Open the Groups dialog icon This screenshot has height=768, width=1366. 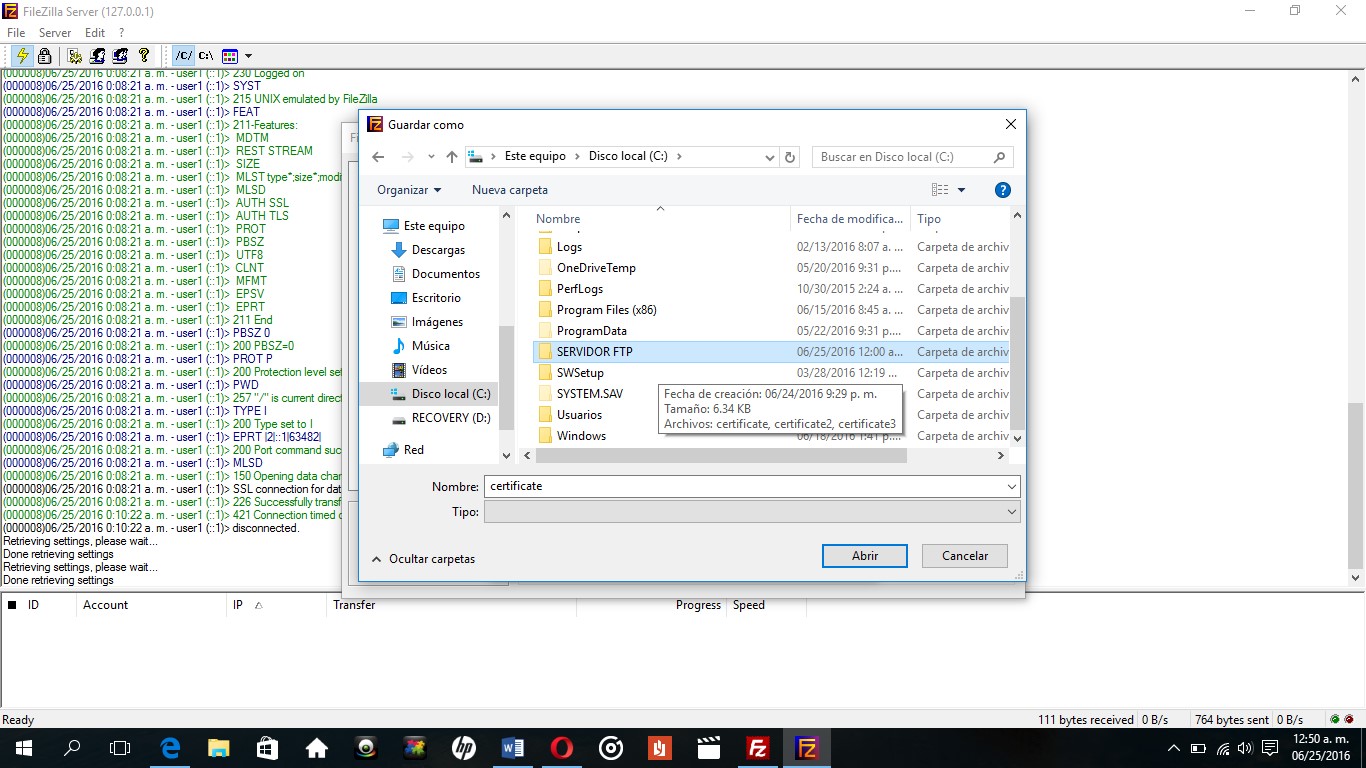[x=118, y=56]
